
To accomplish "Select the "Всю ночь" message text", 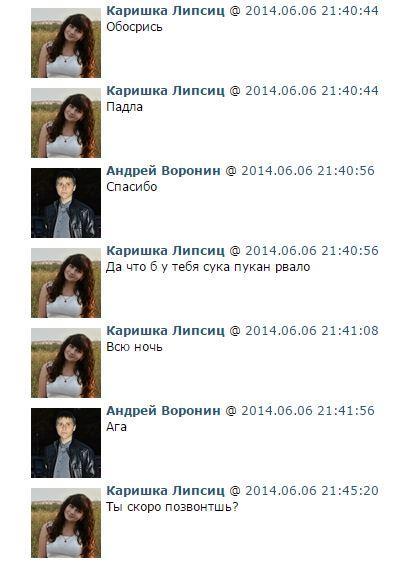I will 134,347.
